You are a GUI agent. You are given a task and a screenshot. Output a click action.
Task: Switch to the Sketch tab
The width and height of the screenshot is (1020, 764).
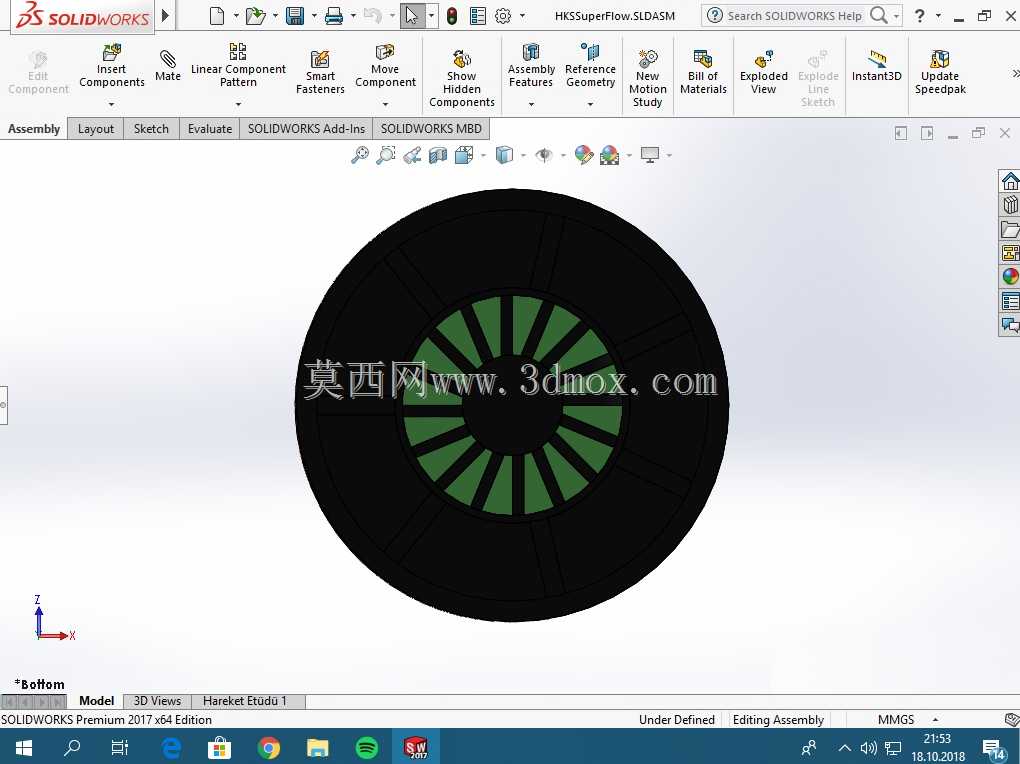tap(151, 129)
